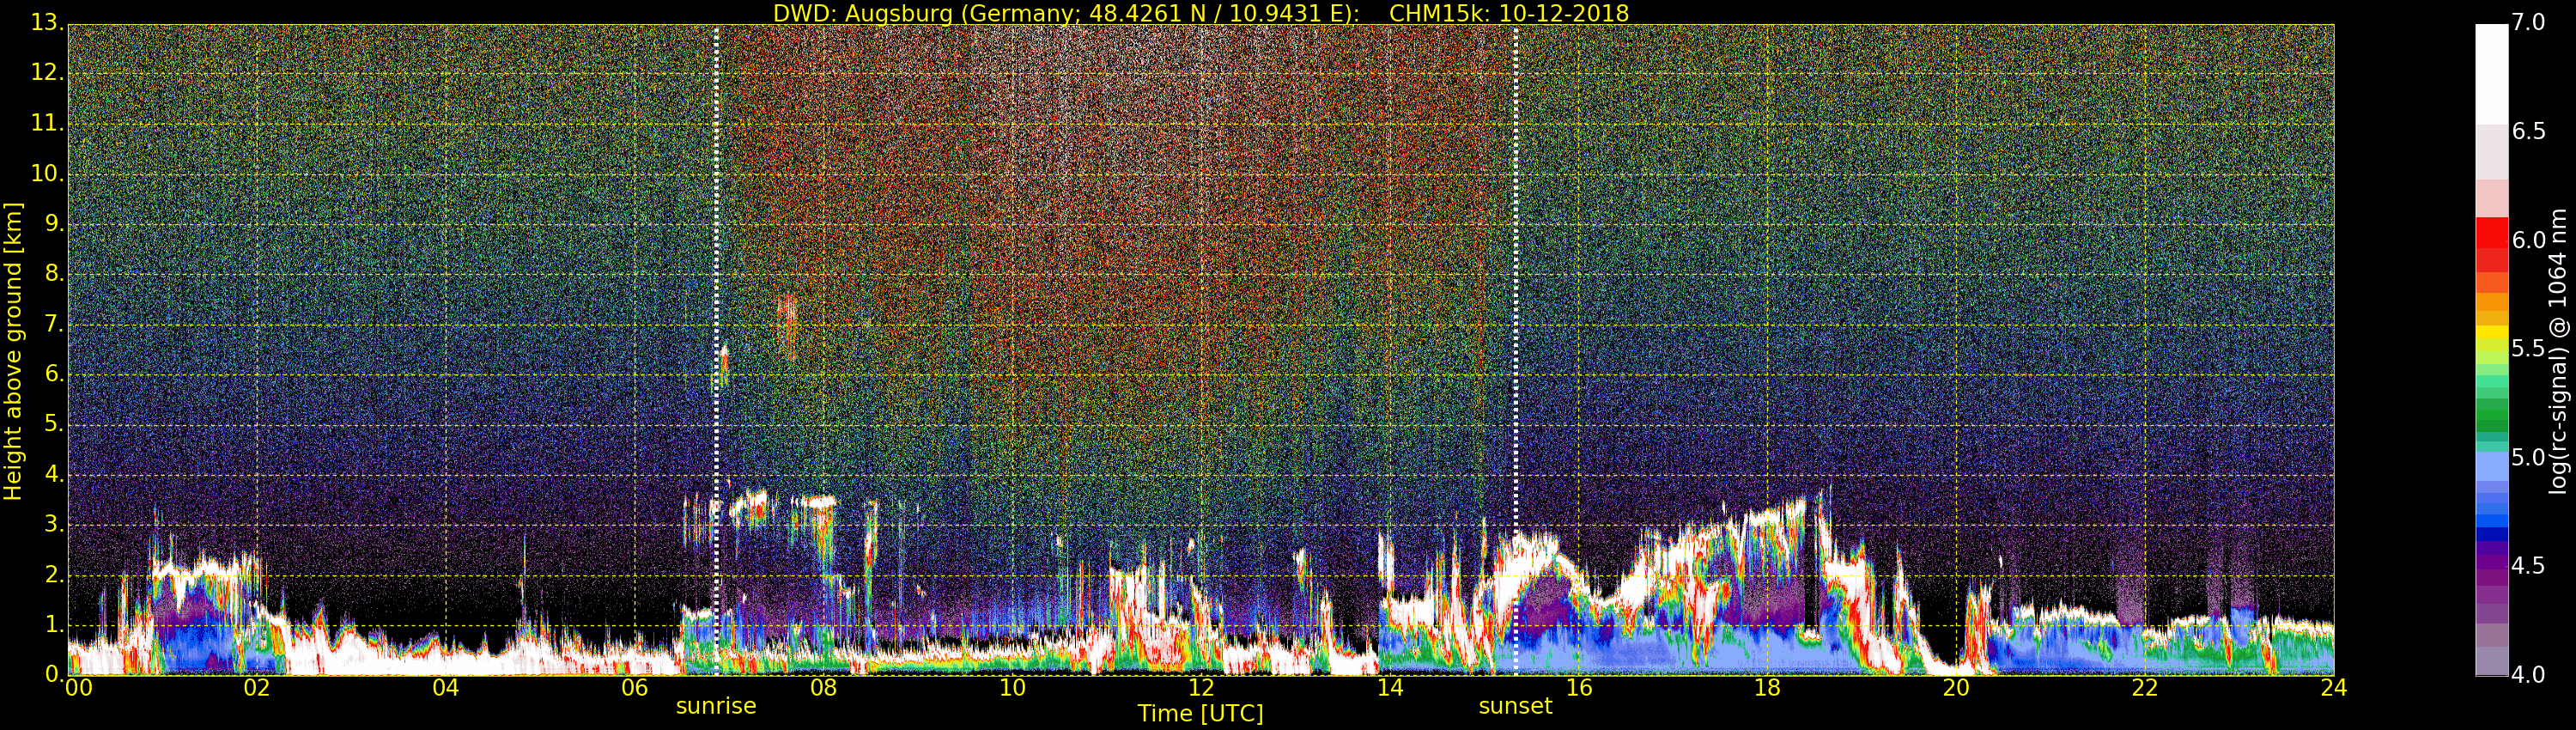Click the white dotted sunset marker line
2576x730 pixels.
[x=1516, y=350]
